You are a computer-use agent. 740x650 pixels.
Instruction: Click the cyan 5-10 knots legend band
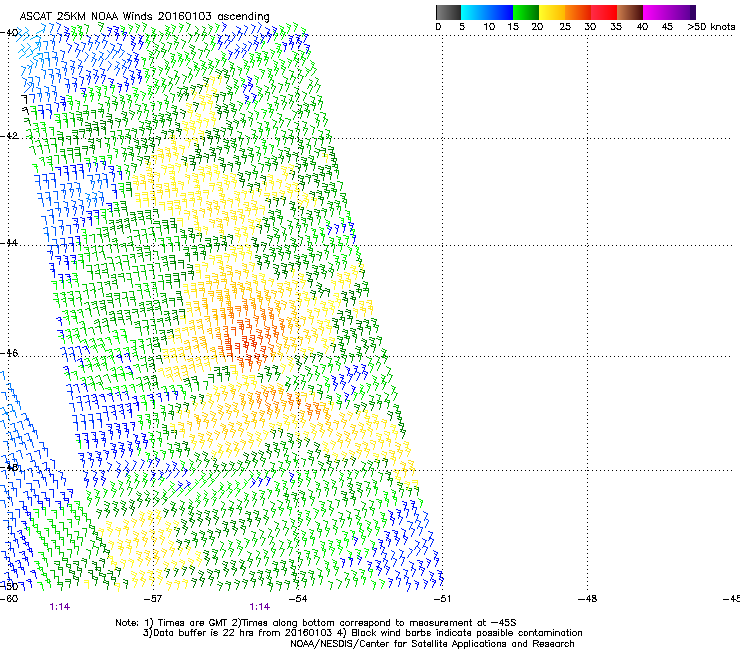tap(473, 12)
